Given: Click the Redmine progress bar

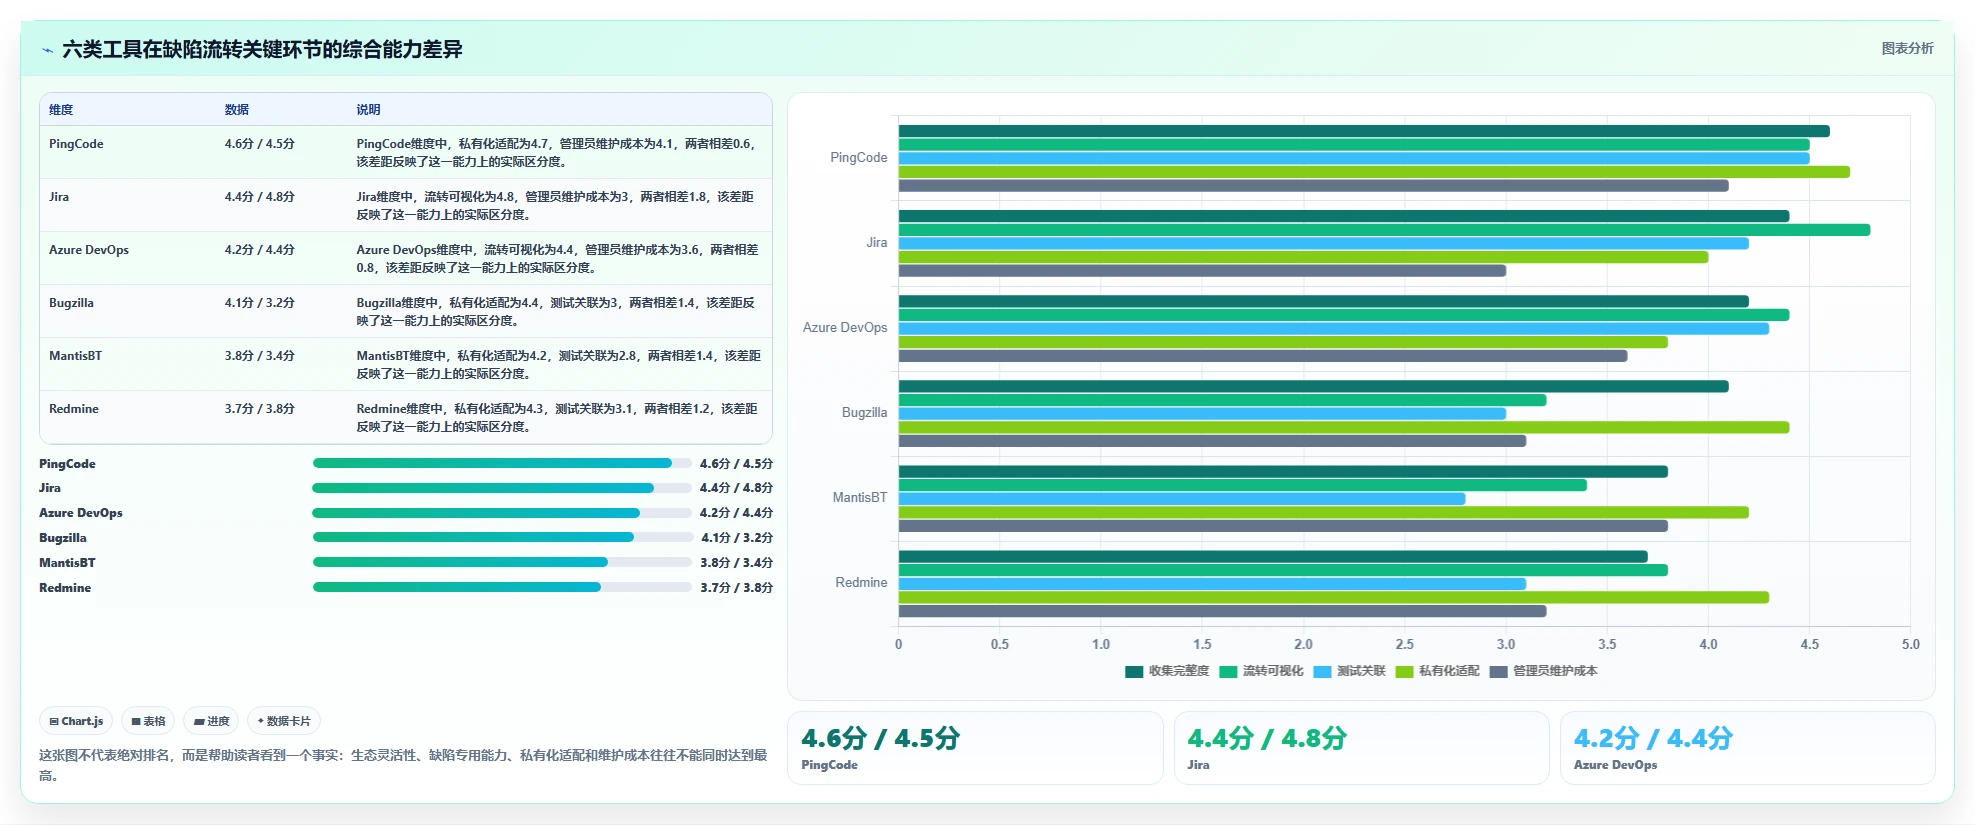Looking at the screenshot, I should 502,588.
